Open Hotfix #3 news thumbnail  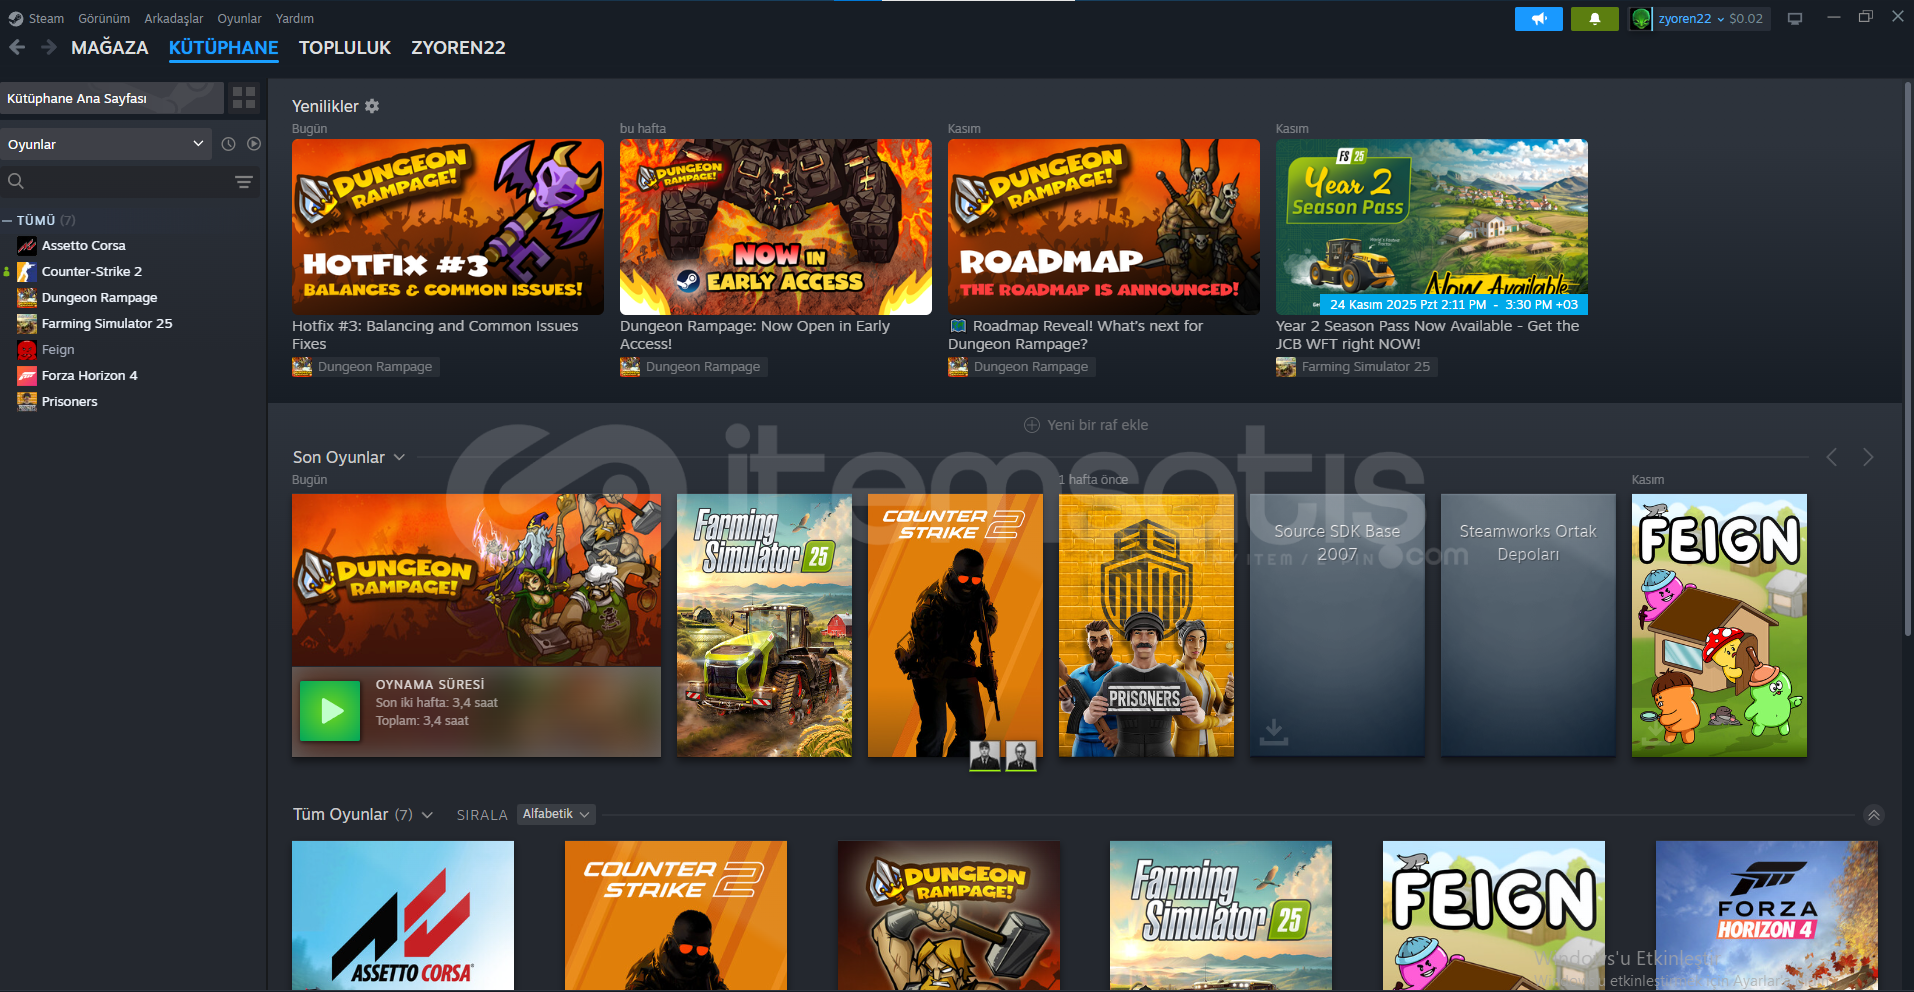448,227
